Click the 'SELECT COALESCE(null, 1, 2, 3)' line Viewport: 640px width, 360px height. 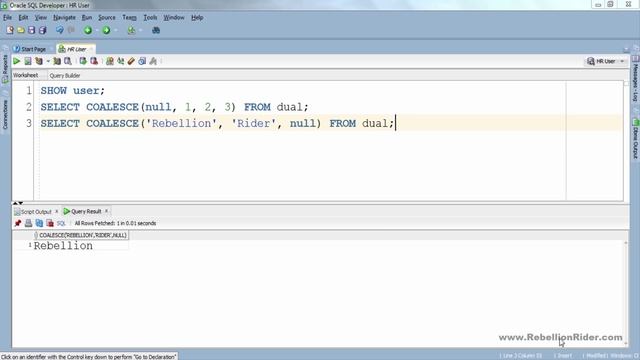(x=174, y=107)
